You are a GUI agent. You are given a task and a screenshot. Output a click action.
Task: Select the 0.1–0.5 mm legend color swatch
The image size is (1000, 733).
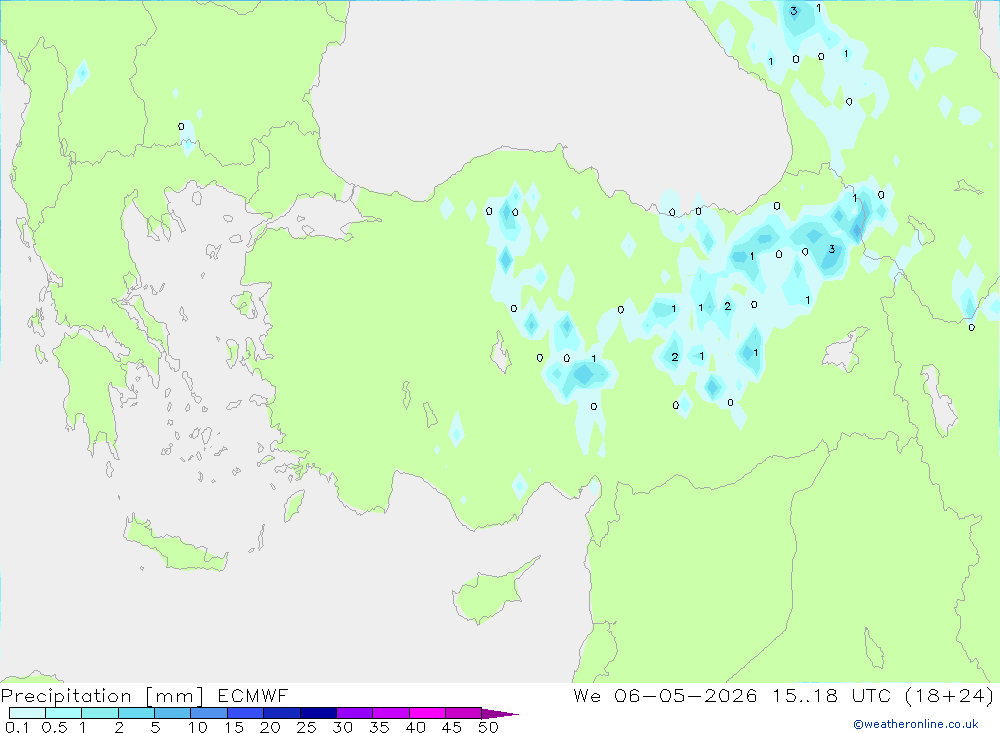pos(27,713)
